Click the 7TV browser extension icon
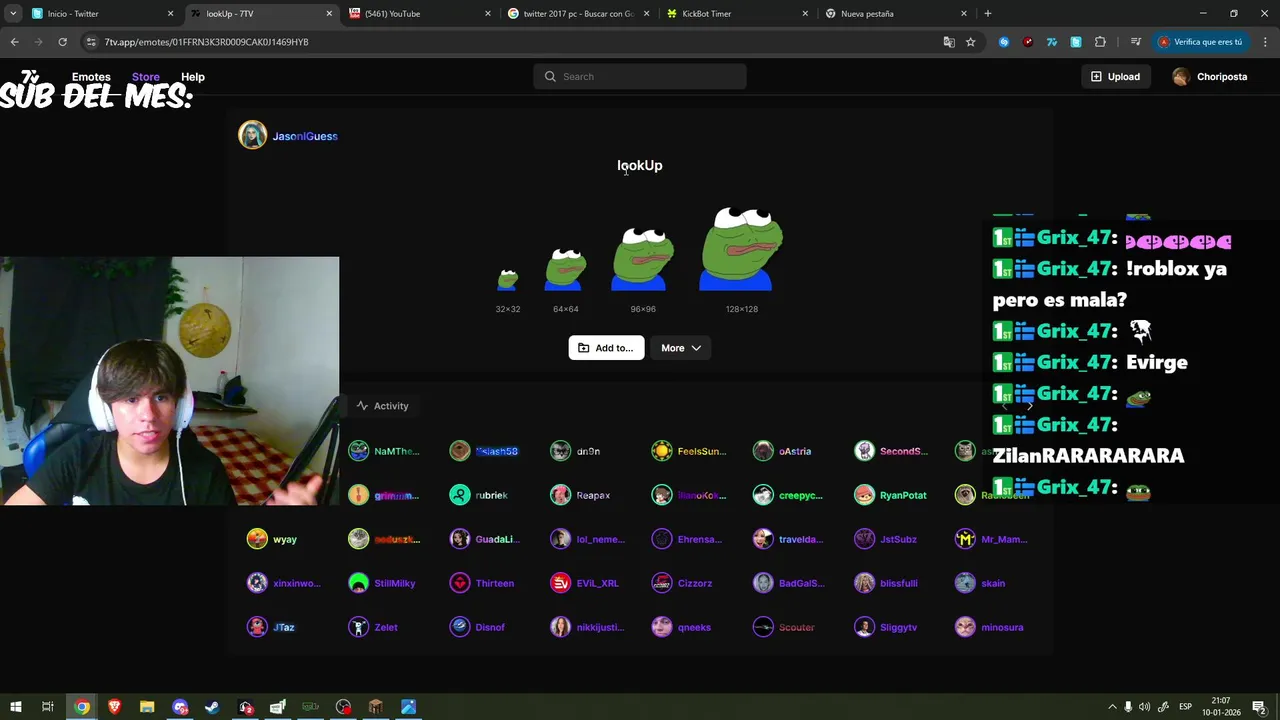The image size is (1280, 720). coord(1052,42)
